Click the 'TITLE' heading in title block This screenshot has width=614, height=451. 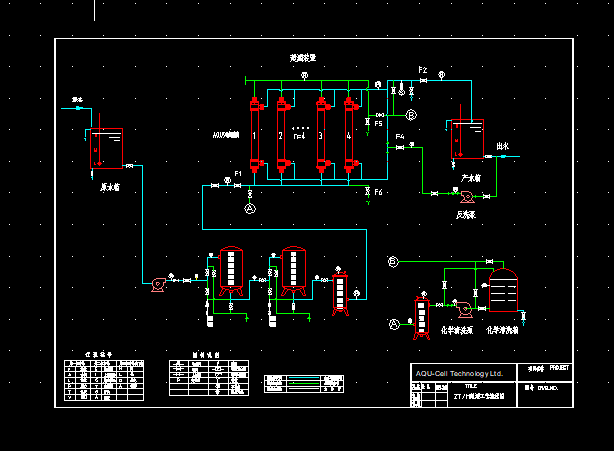pyautogui.click(x=471, y=386)
